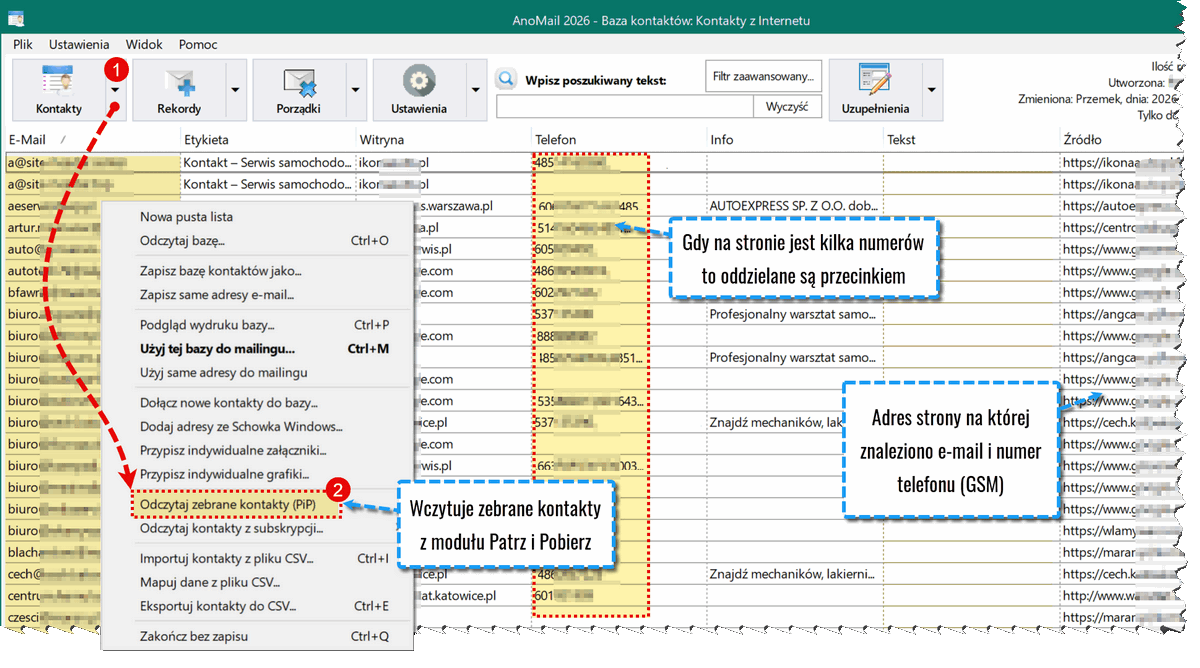Select Odczytaj bazę... menu entry
The image size is (1200, 668).
tap(258, 241)
